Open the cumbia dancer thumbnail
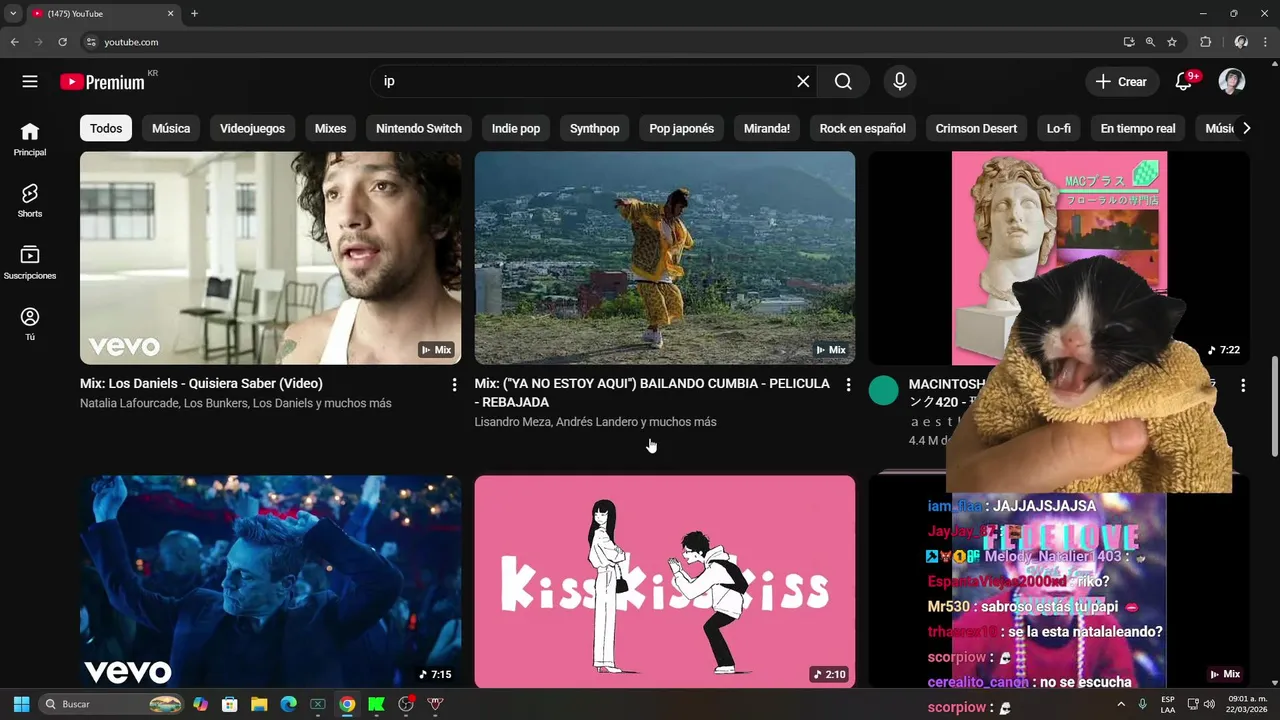 pyautogui.click(x=665, y=258)
